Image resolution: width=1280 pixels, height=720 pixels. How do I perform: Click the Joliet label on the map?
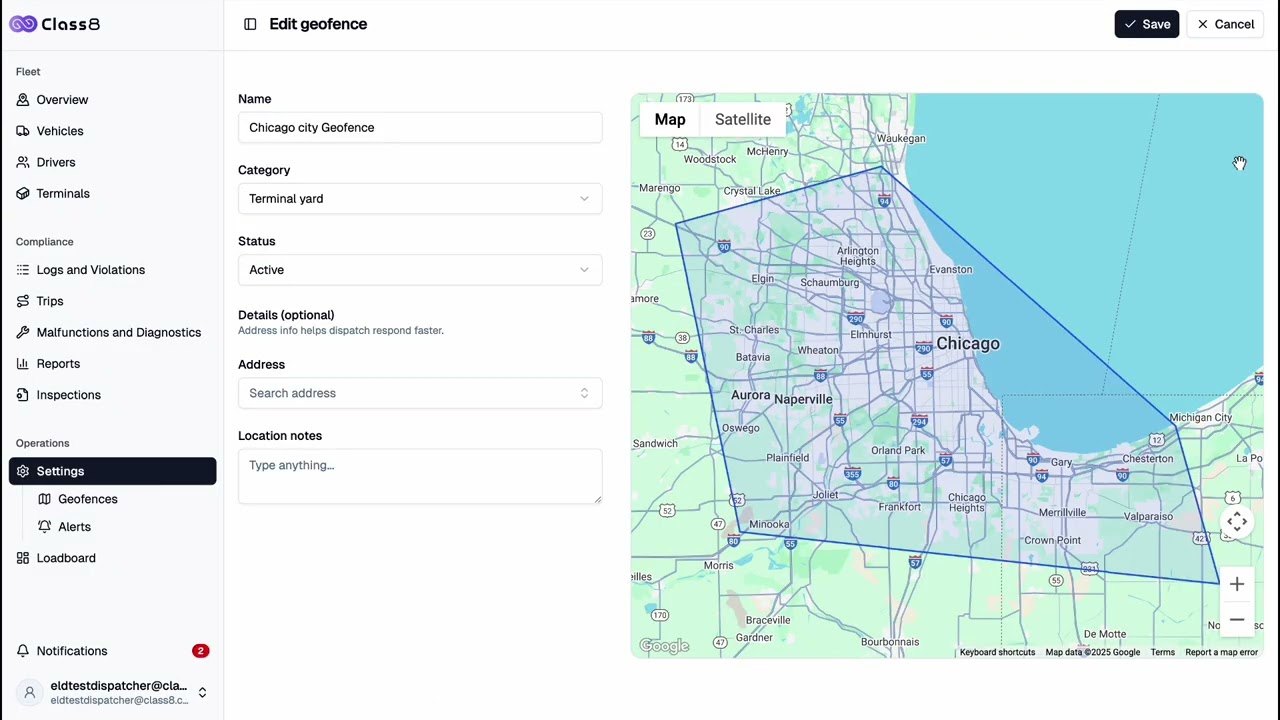825,494
